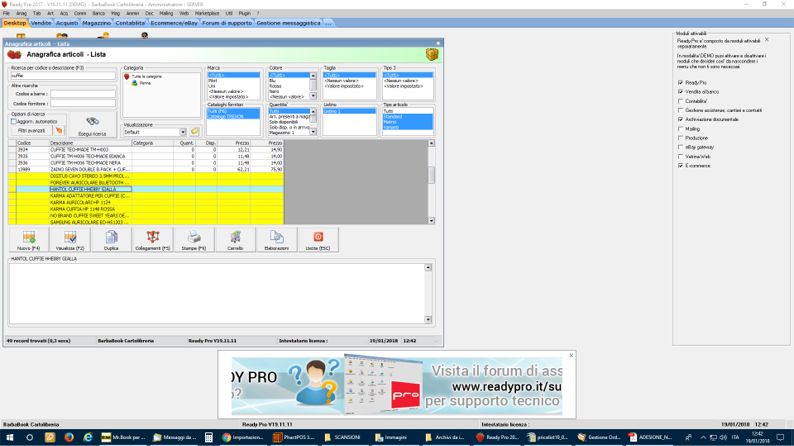This screenshot has width=794, height=446.
Task: Click the Filtri avanzati button
Action: 31,131
